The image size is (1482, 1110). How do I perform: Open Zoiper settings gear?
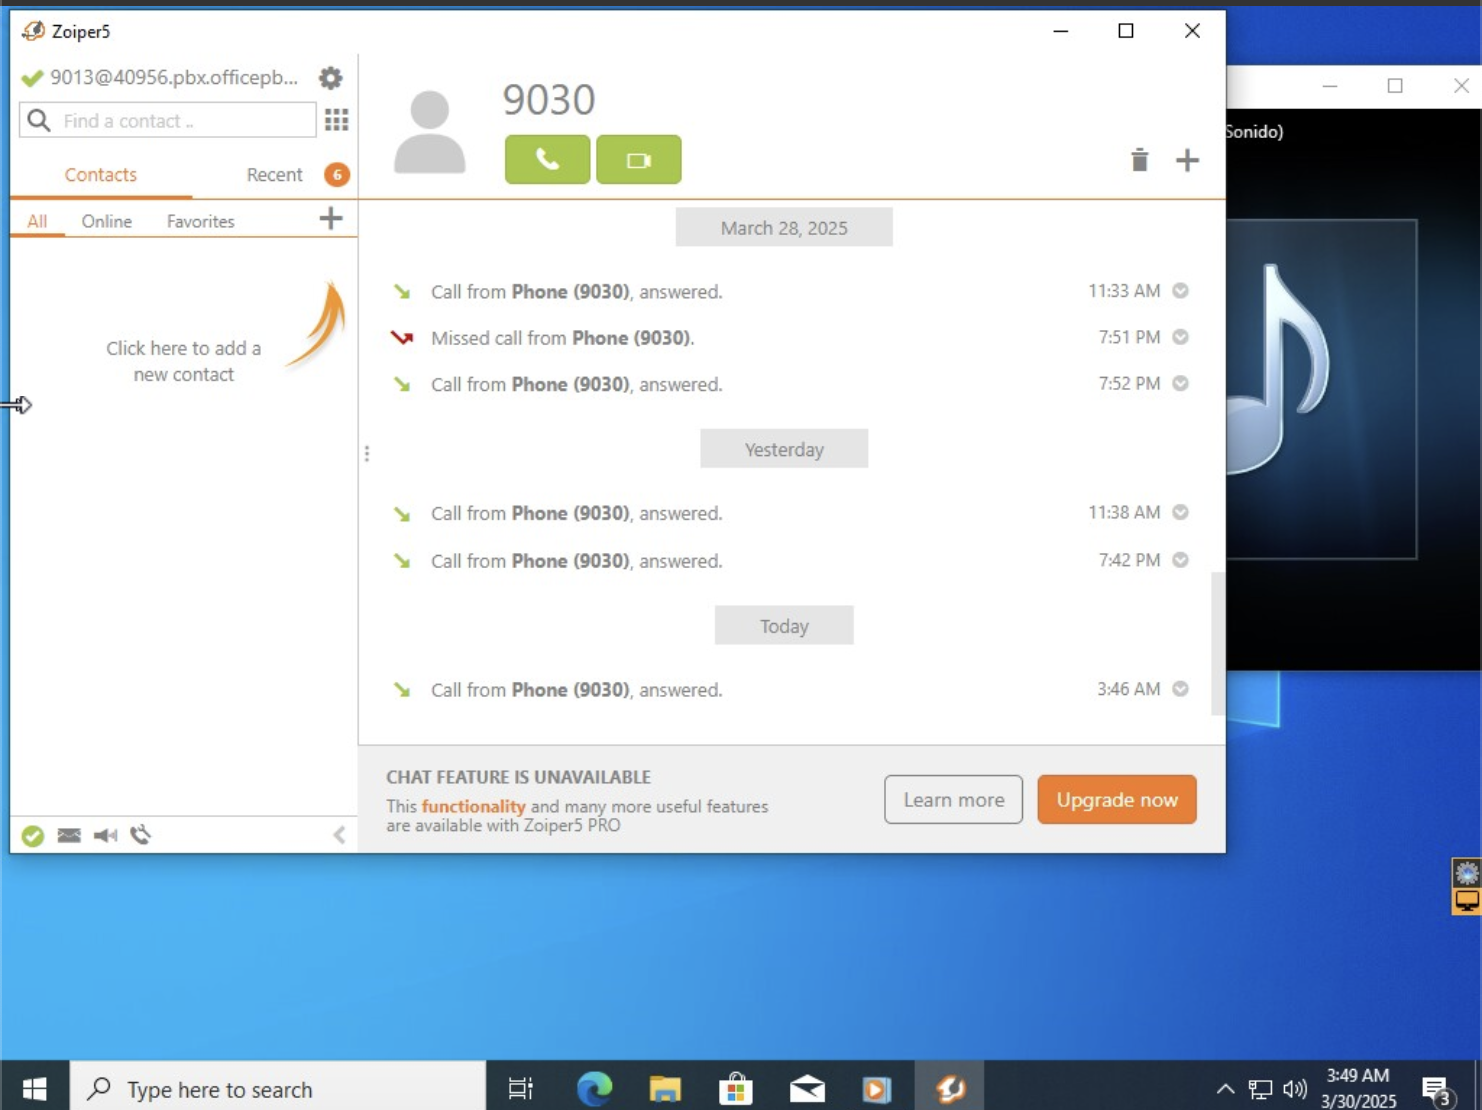(331, 78)
